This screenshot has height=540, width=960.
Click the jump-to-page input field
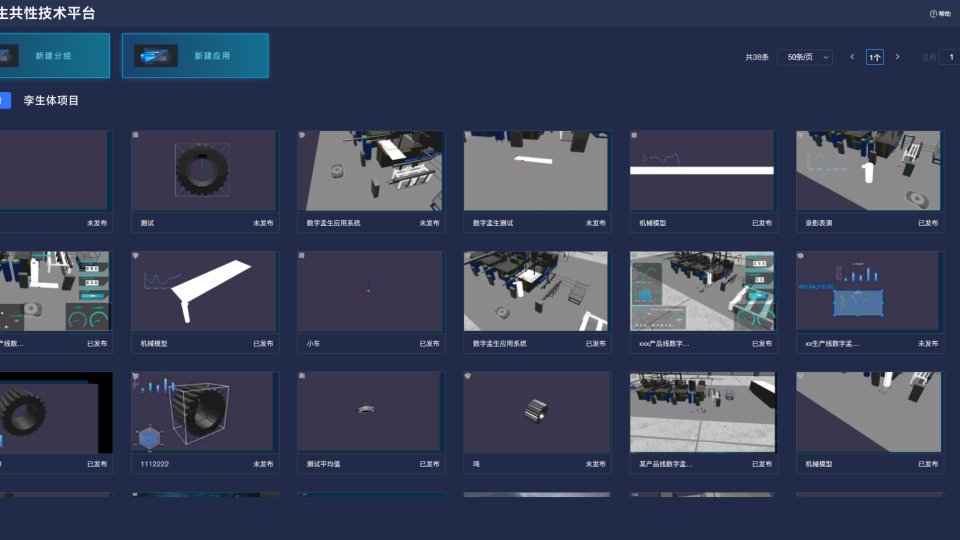point(949,57)
